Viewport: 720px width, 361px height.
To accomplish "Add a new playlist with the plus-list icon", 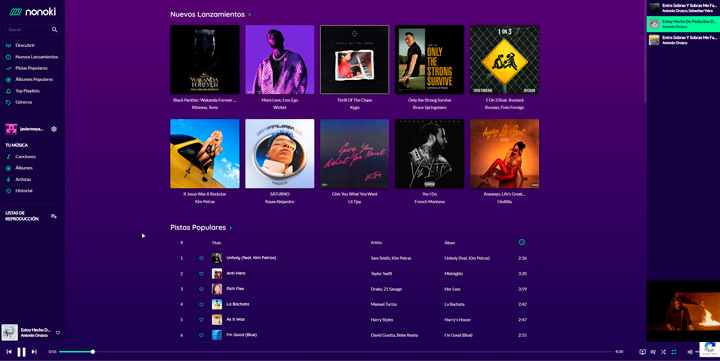I will (54, 216).
